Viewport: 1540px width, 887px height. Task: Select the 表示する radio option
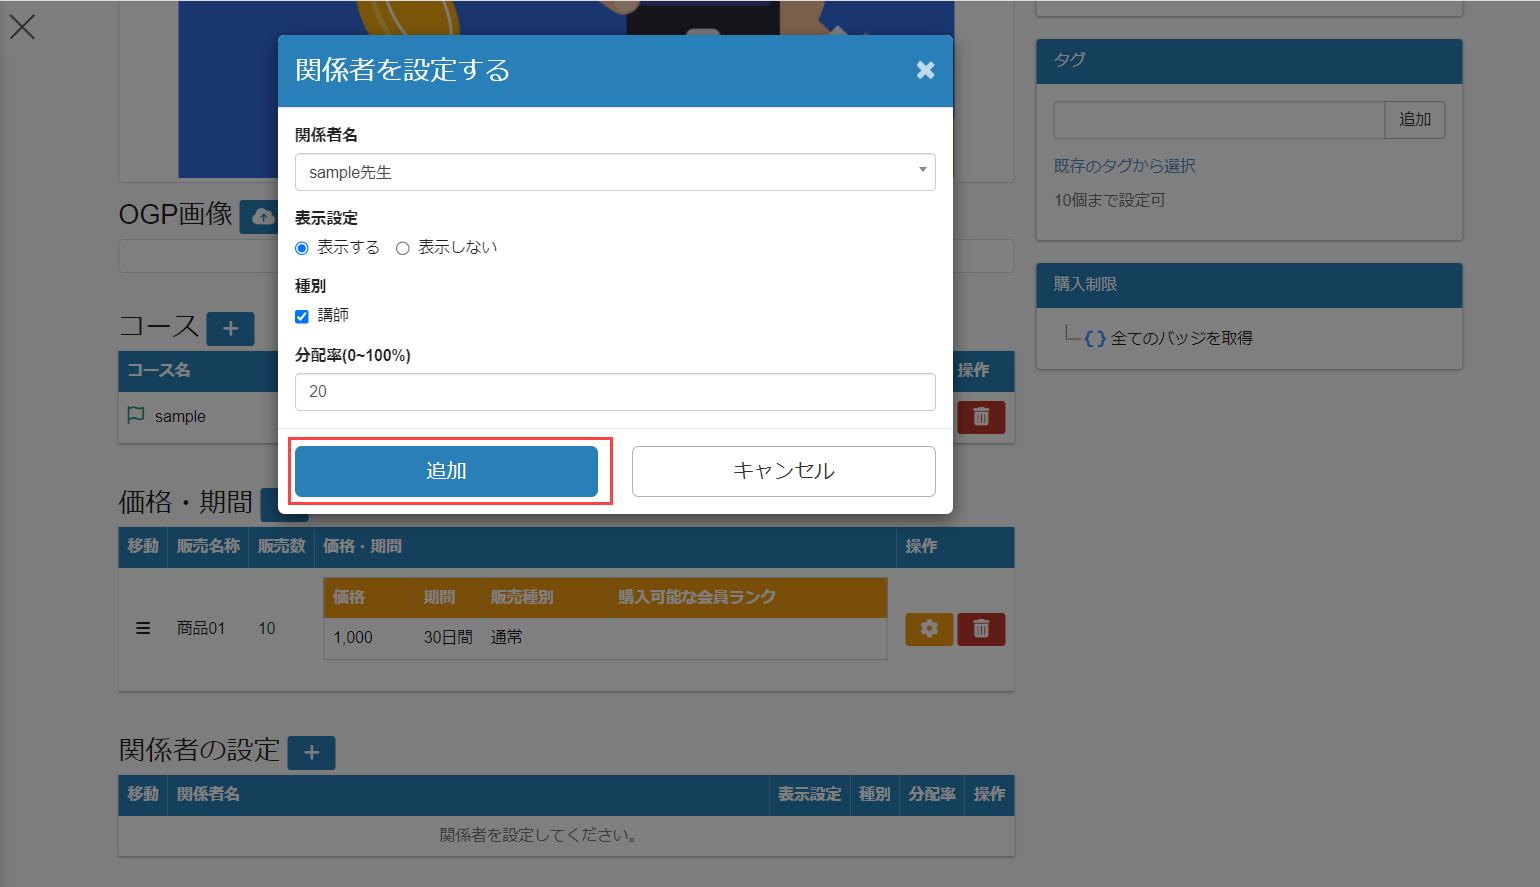click(x=302, y=248)
